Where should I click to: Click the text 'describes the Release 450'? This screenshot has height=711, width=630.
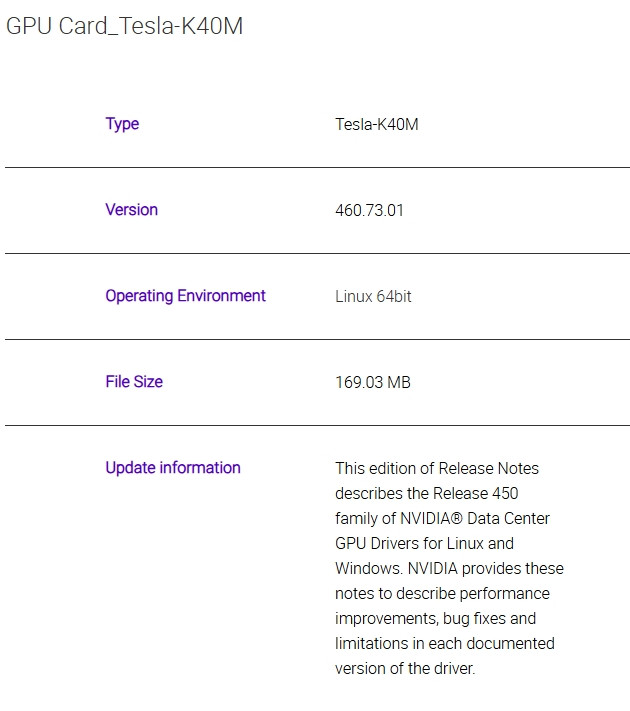click(x=426, y=494)
